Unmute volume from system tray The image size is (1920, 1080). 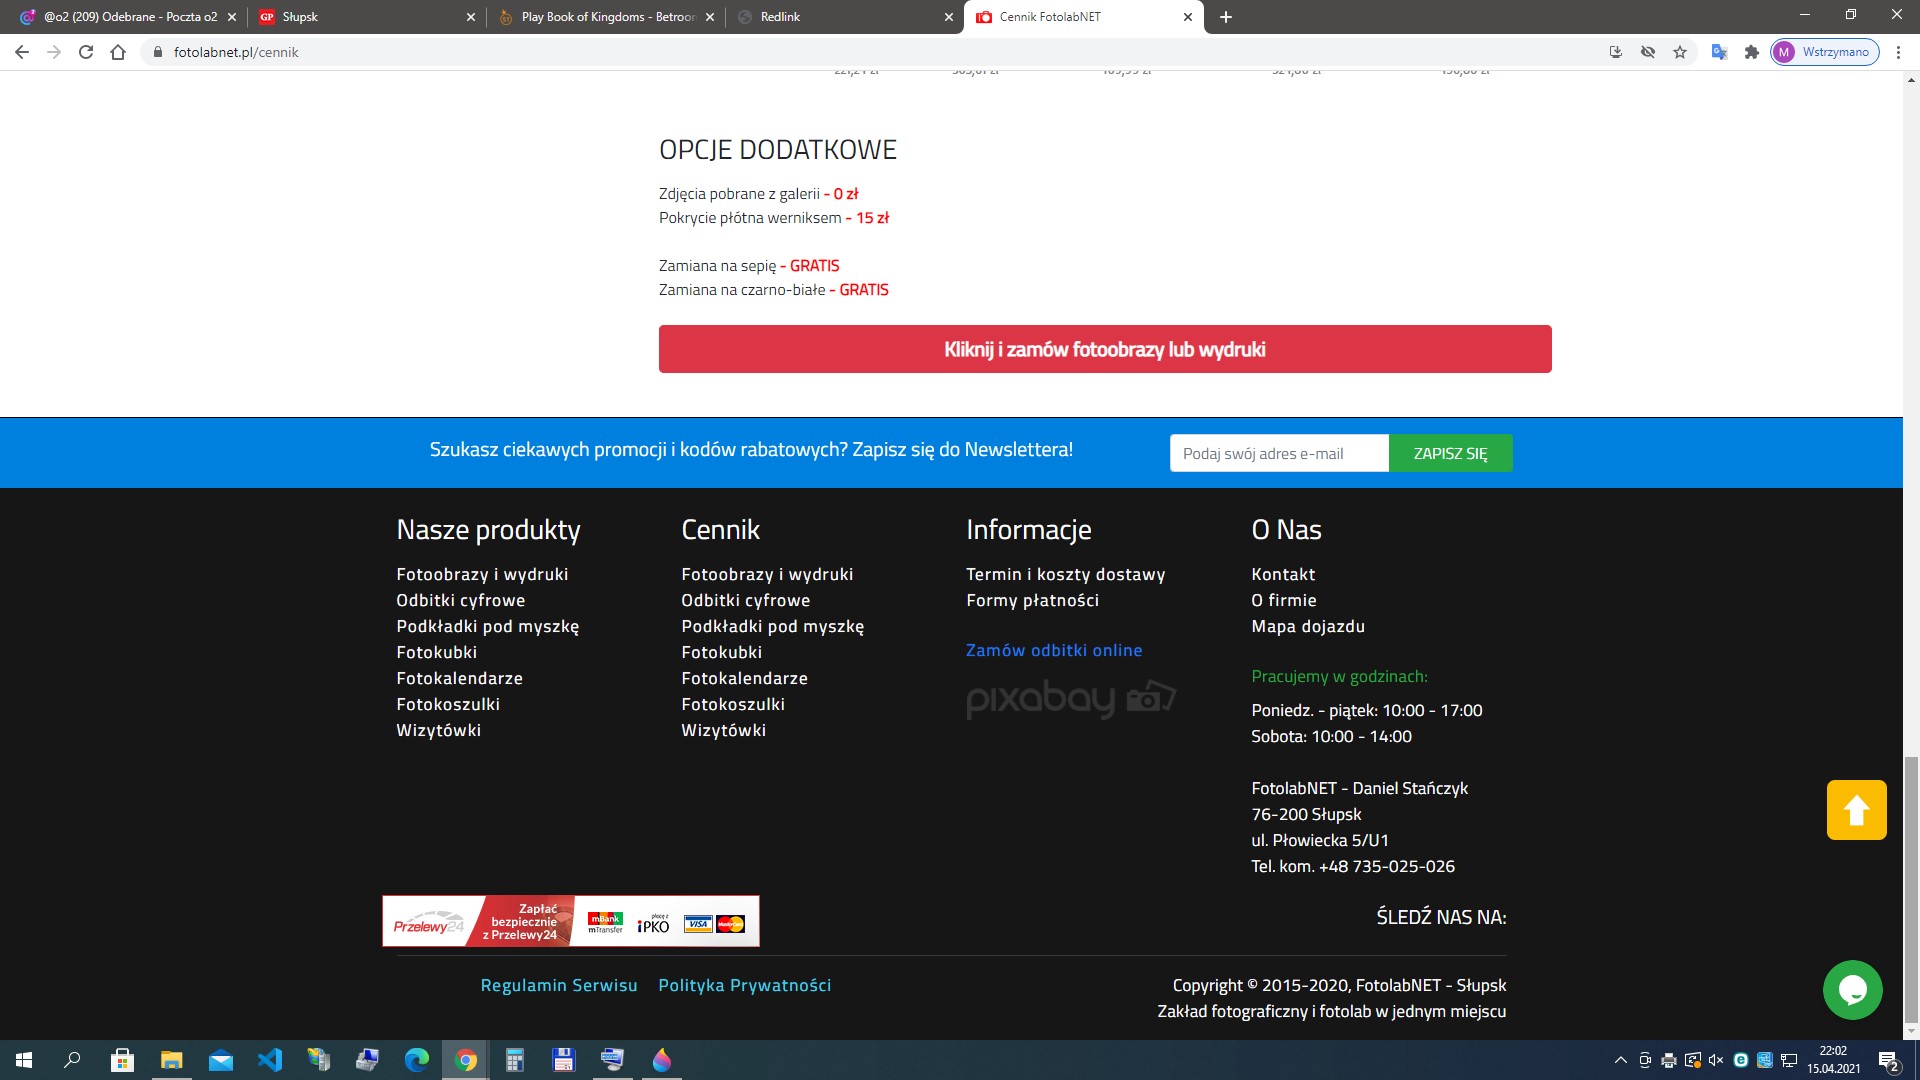[x=1716, y=1060]
